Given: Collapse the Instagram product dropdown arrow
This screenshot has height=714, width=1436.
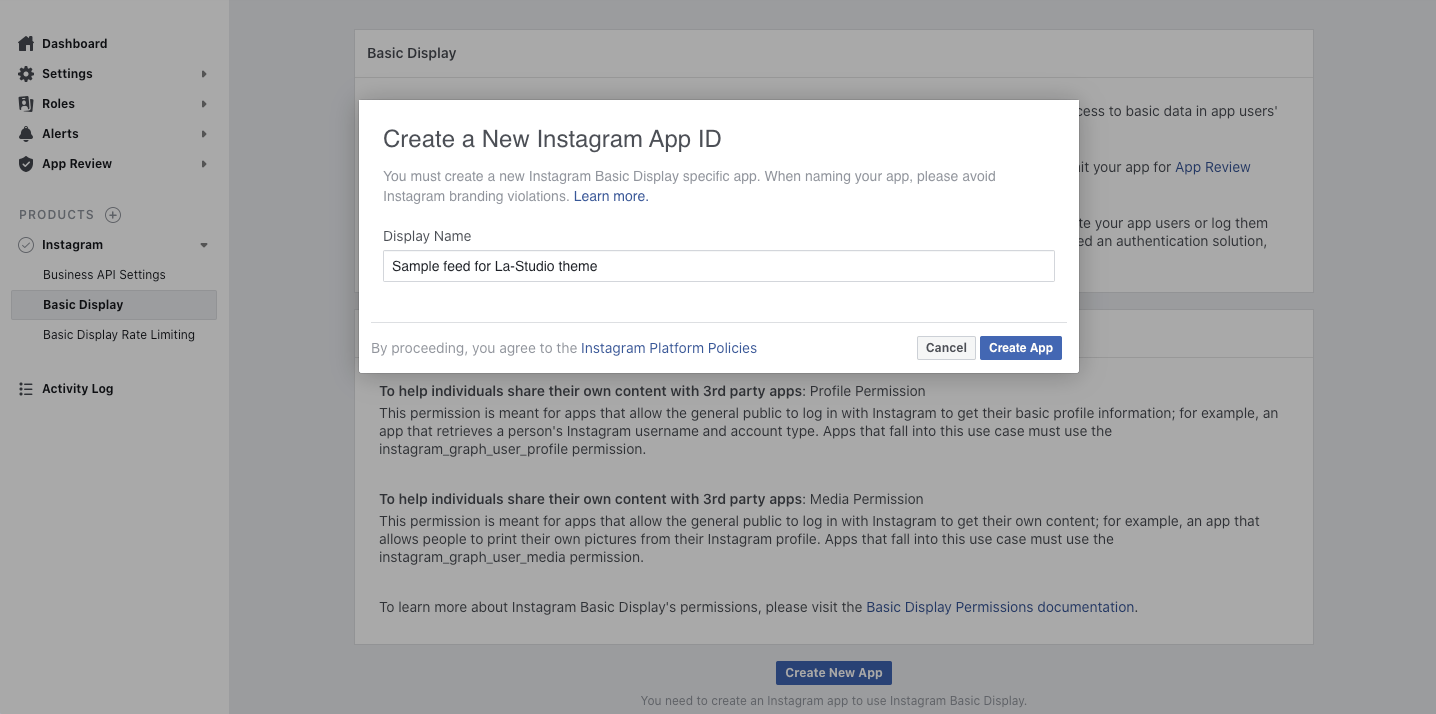Looking at the screenshot, I should tap(204, 245).
